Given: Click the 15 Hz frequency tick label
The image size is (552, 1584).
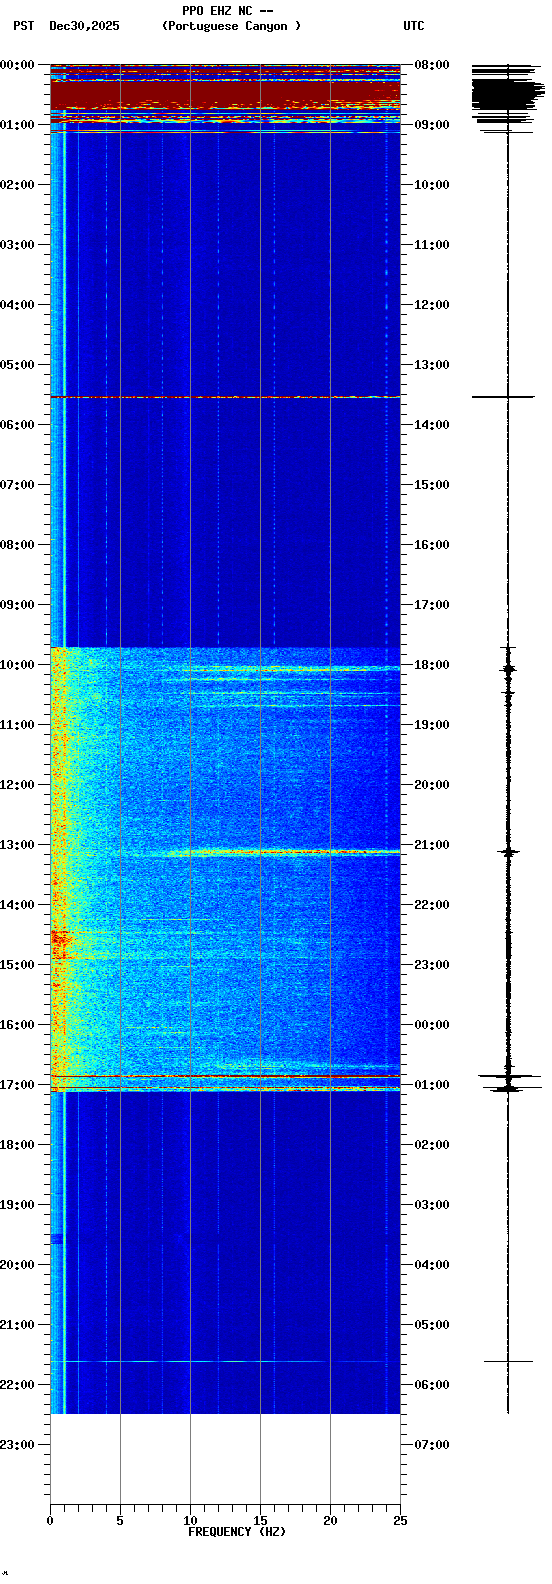Looking at the screenshot, I should click(x=260, y=1521).
